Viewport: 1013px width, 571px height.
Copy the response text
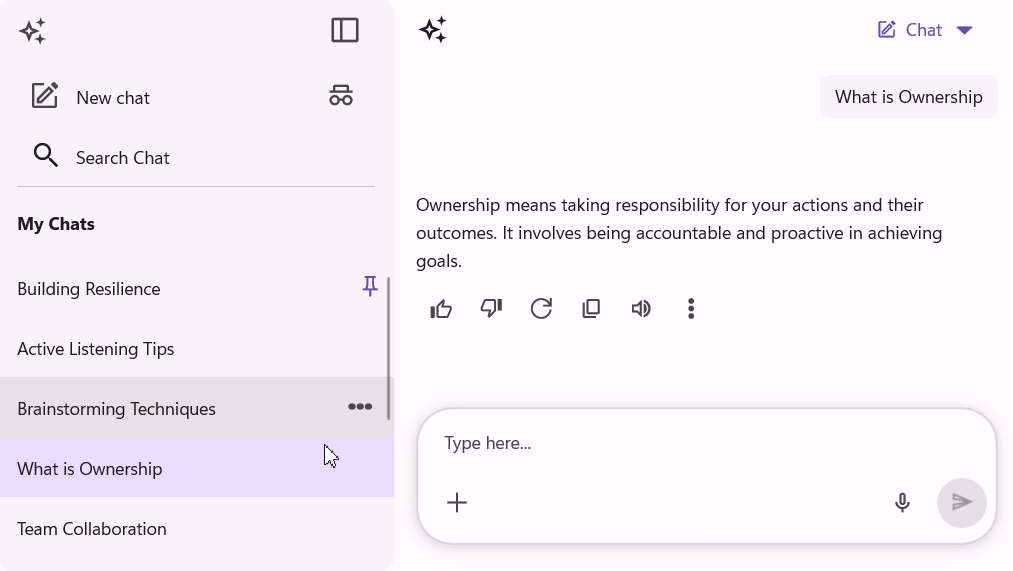[591, 309]
